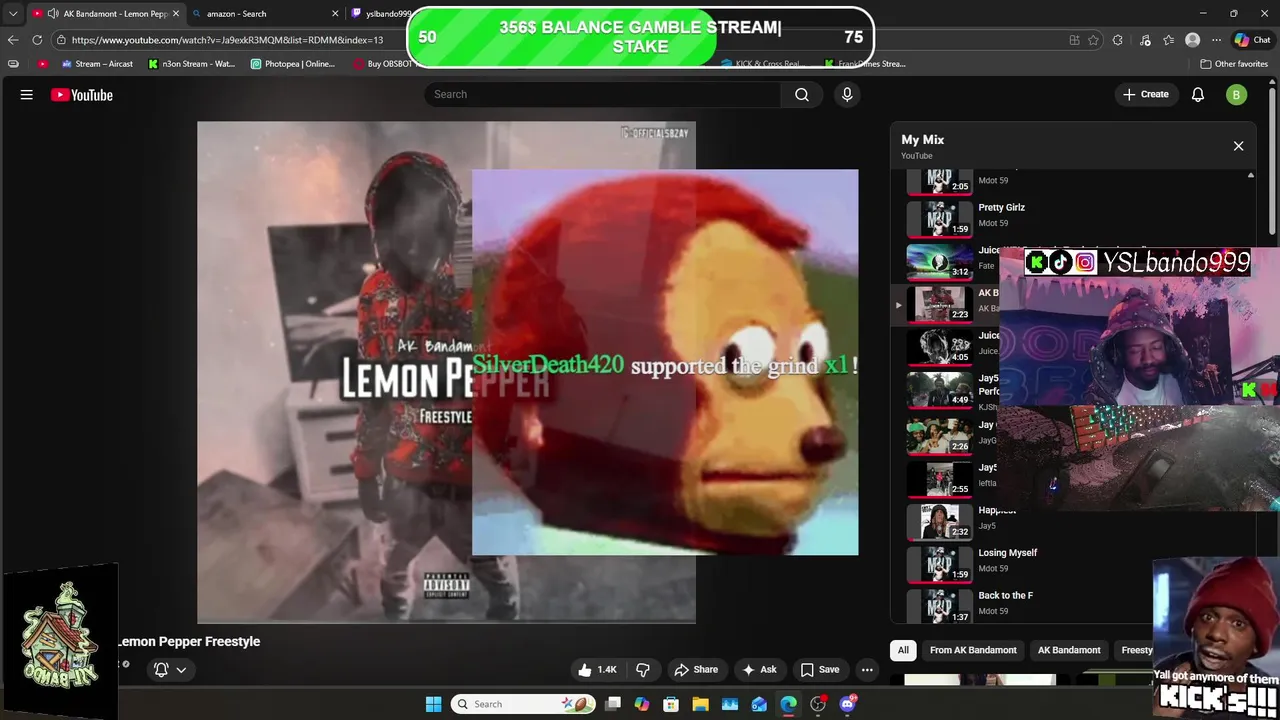Screen dimensions: 1280x720
Task: Open the YouTube guide hamburger menu
Action: pyautogui.click(x=27, y=95)
